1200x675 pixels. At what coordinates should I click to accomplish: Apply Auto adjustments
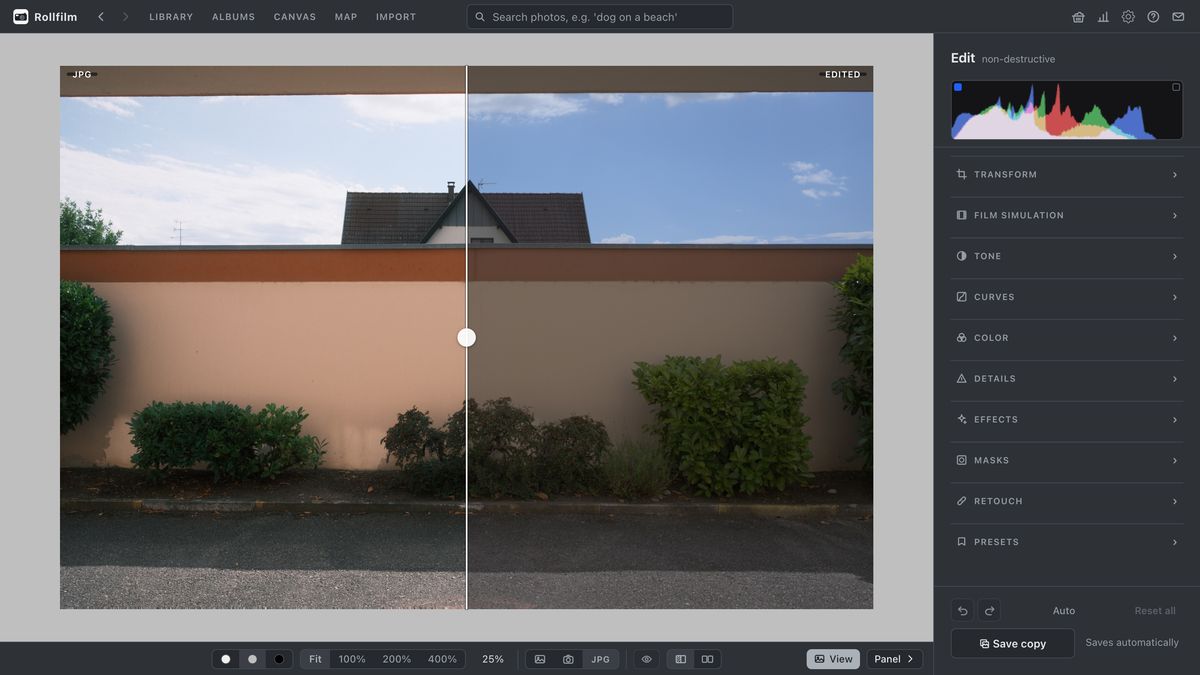1064,611
